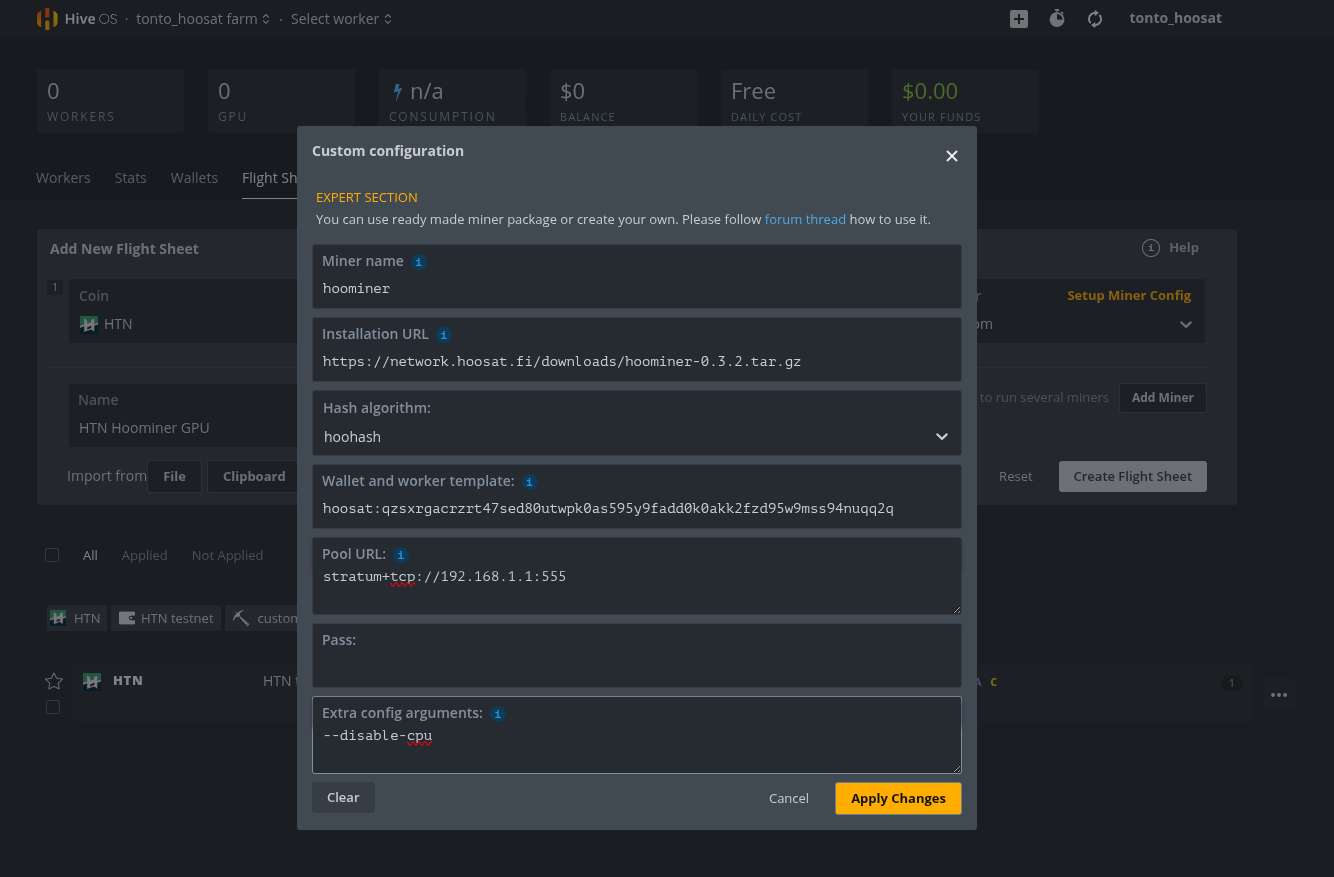
Task: Click the Help info icon
Action: click(1150, 248)
